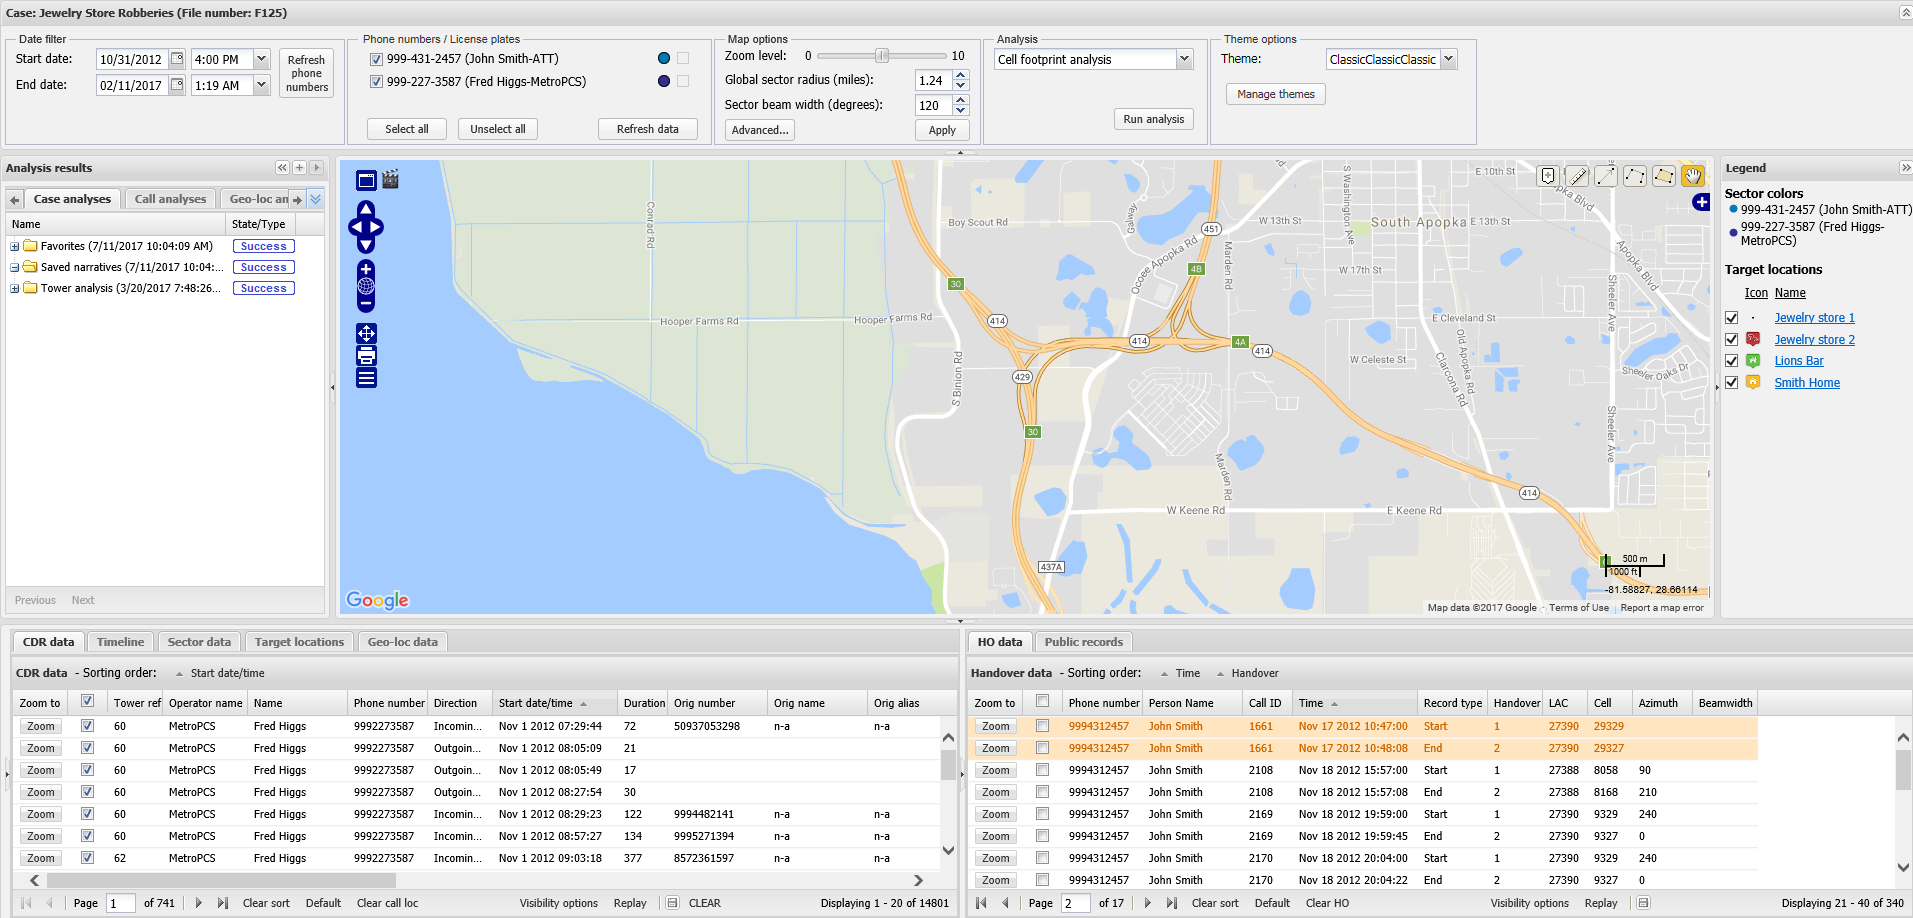
Task: Click the Run analysis button
Action: 1153,119
